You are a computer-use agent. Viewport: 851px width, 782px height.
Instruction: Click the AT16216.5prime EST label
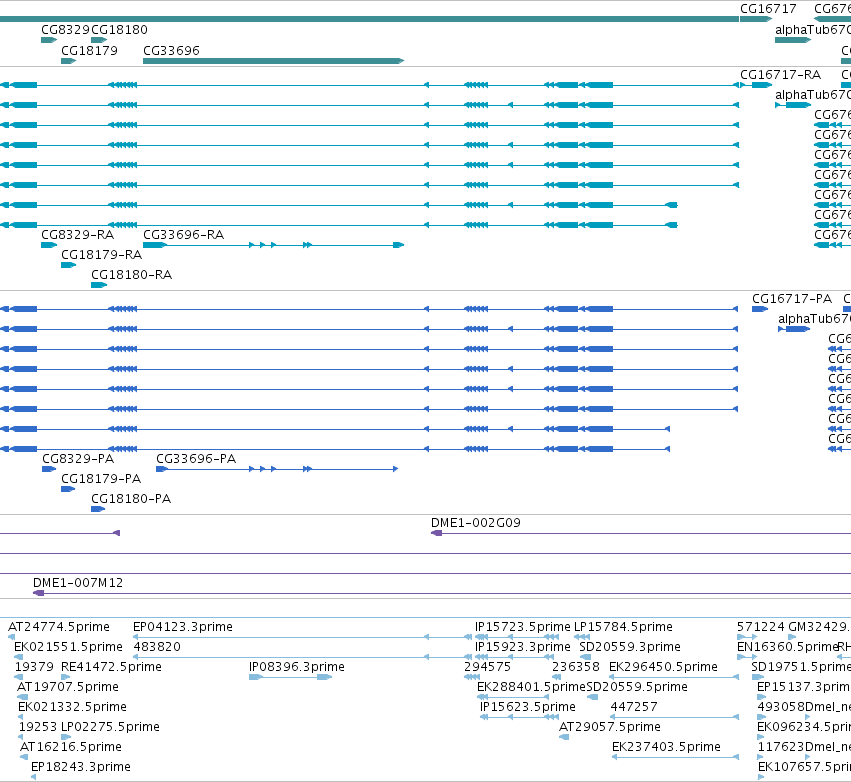pos(71,747)
